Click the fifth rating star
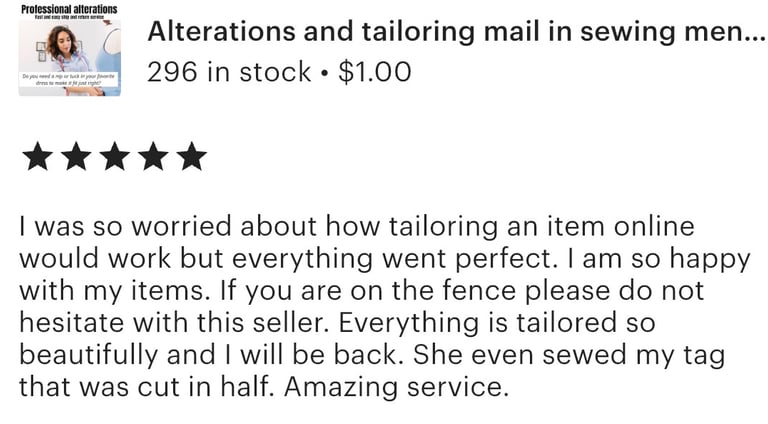 tap(192, 156)
